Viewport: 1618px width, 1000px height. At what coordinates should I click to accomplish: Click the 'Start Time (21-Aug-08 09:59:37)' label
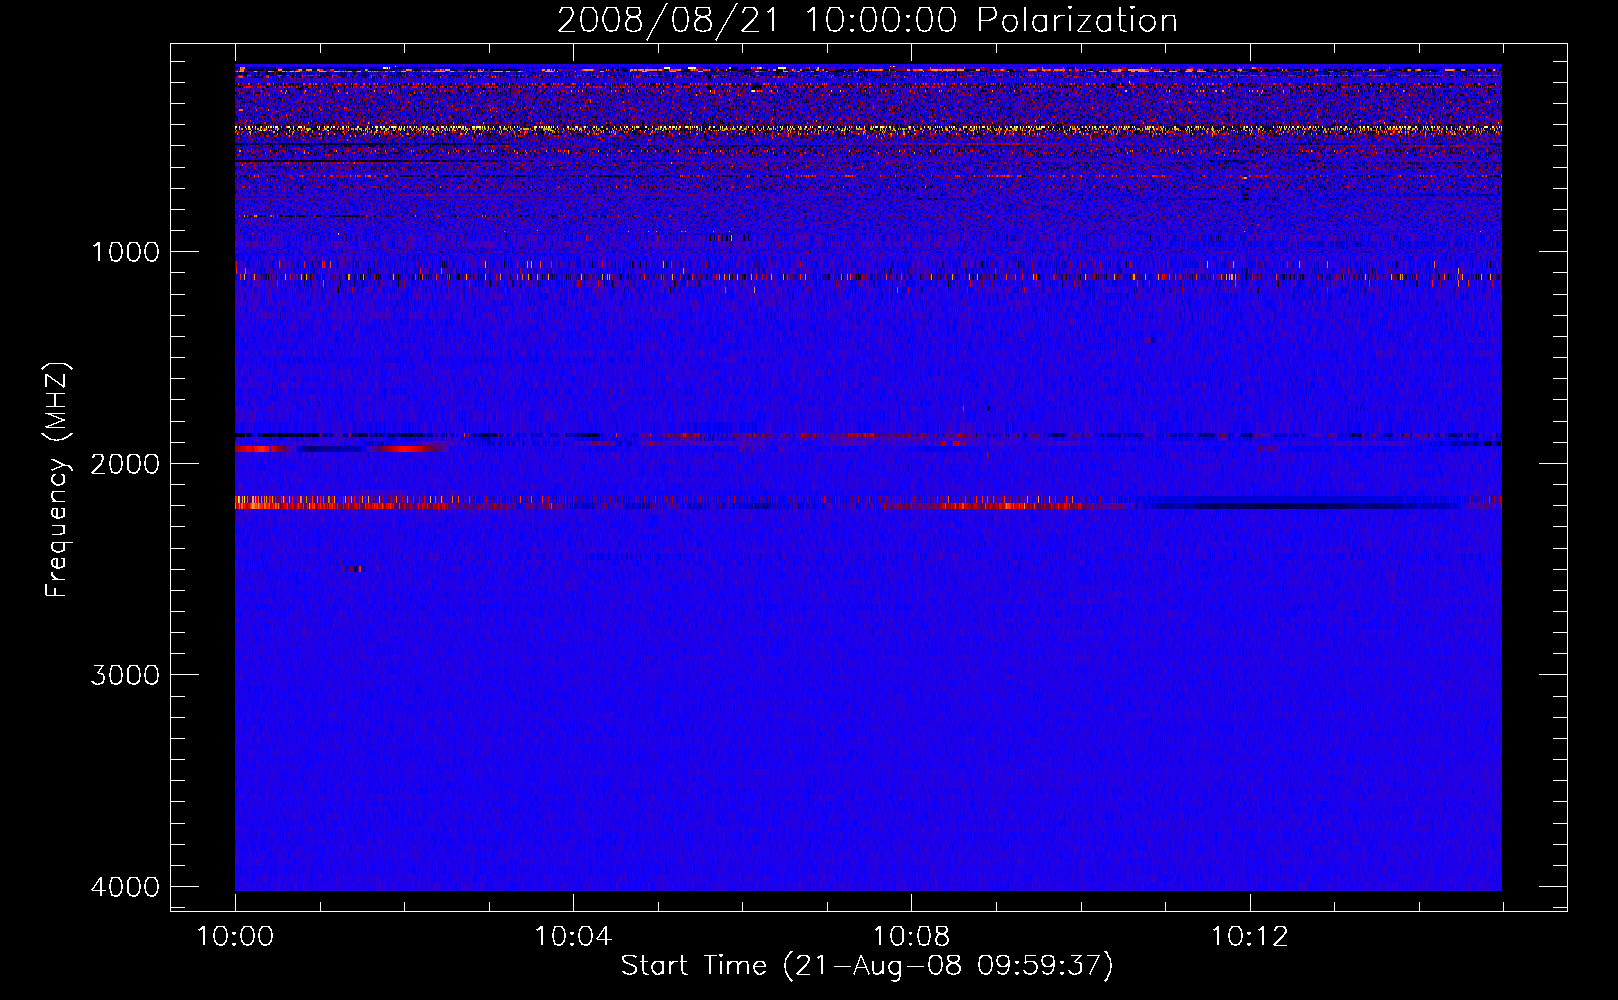[867, 966]
